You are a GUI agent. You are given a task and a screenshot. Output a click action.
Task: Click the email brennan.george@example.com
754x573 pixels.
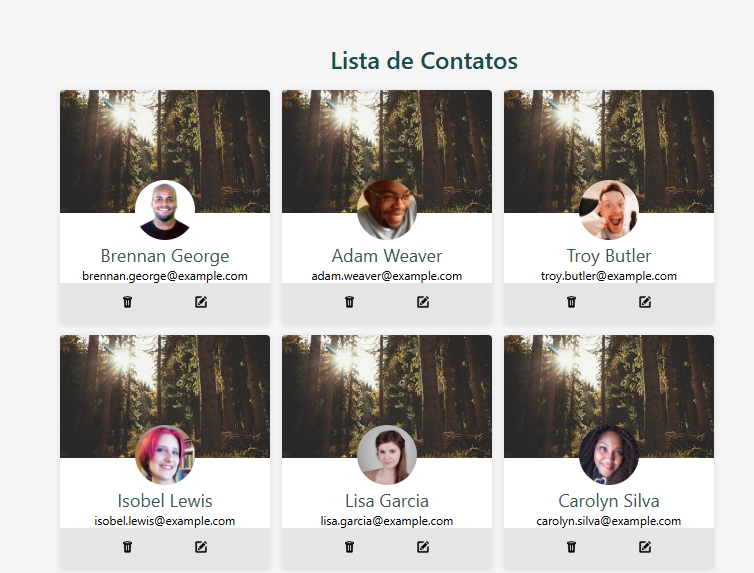pos(165,276)
